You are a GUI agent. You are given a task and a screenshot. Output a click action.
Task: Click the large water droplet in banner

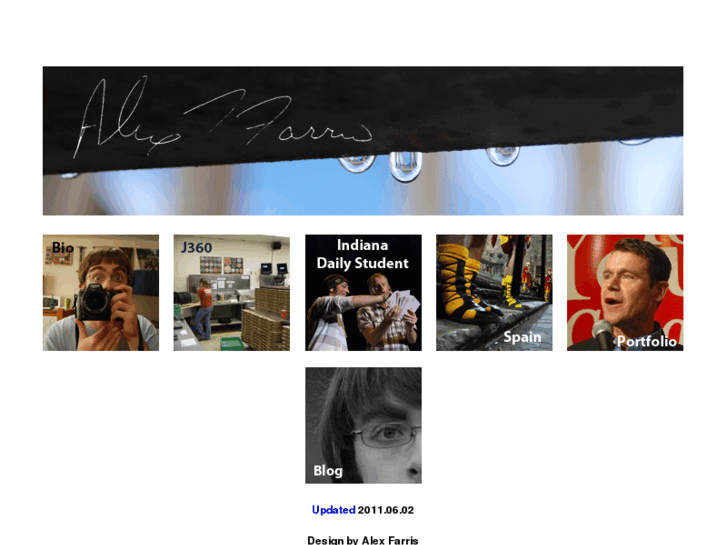point(405,166)
